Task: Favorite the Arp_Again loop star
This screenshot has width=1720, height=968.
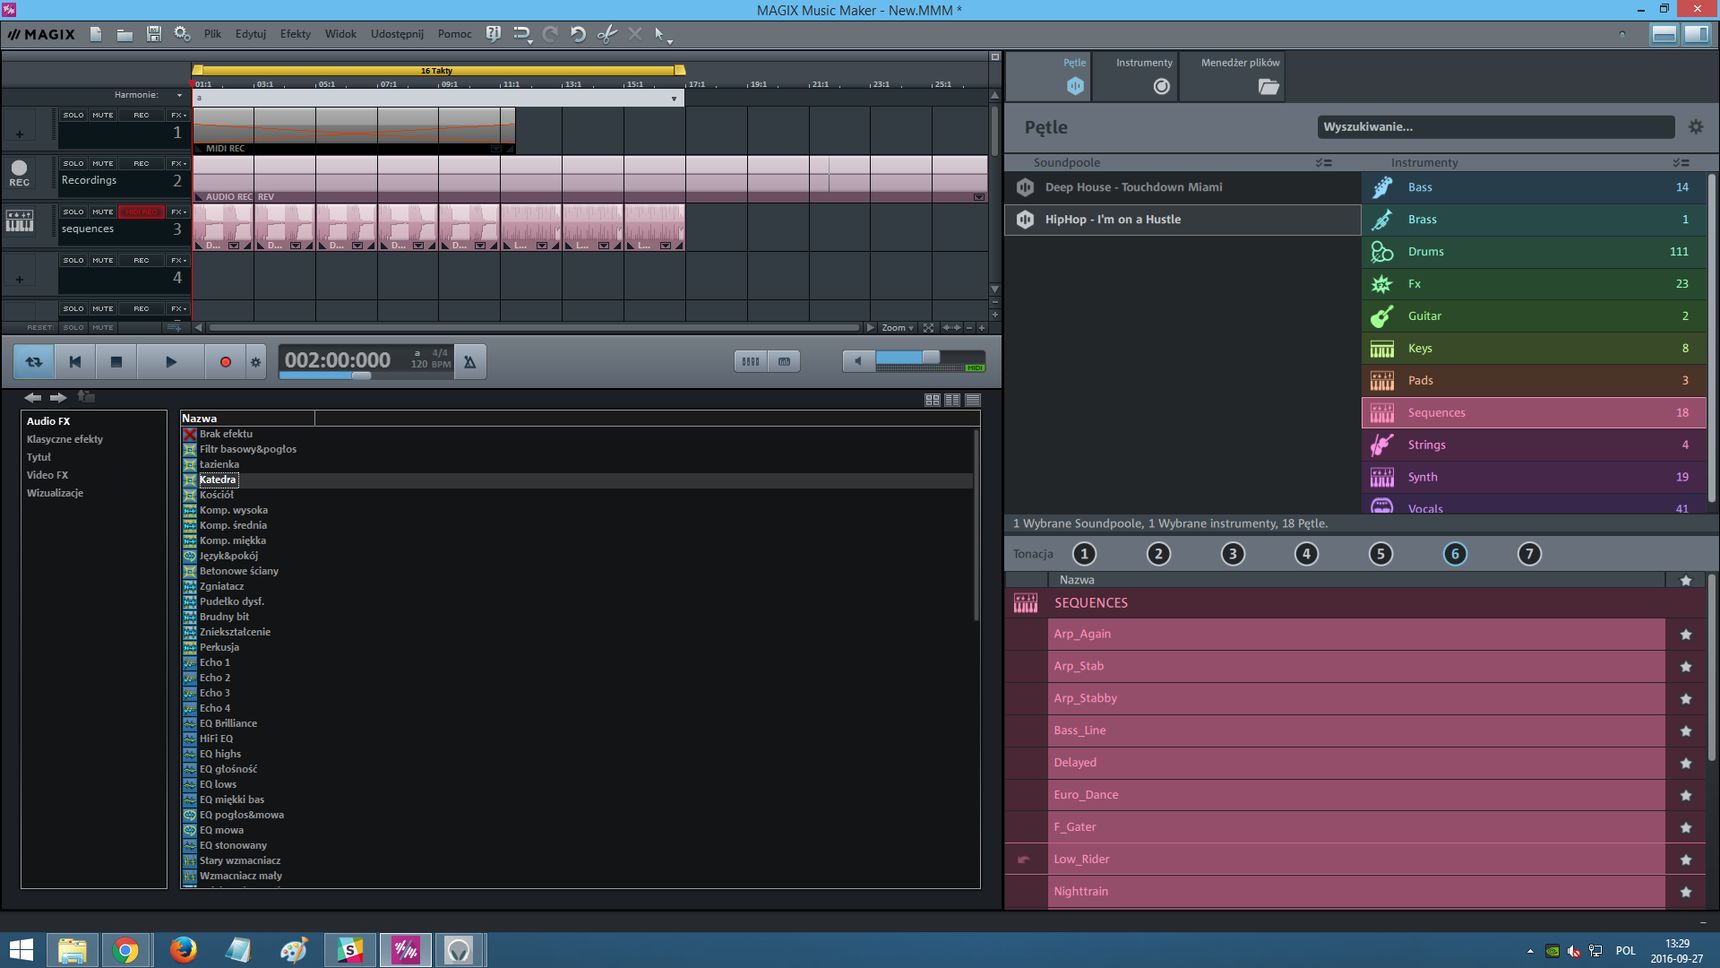Action: point(1686,634)
